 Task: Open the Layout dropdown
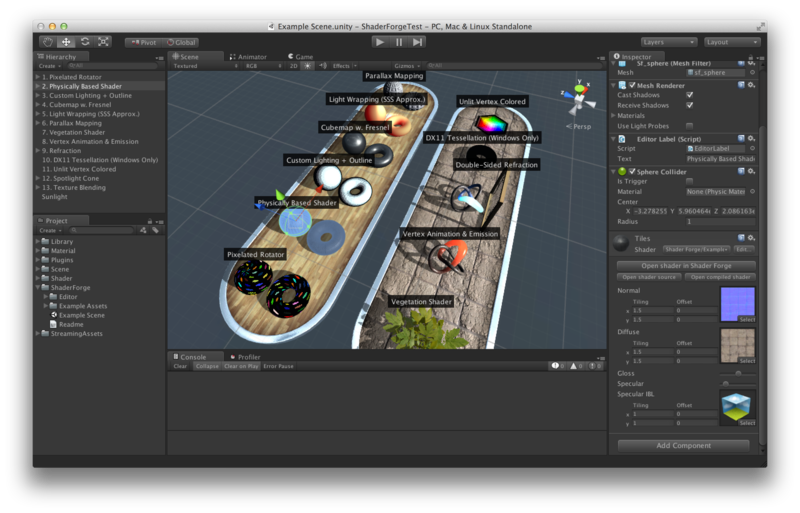point(732,42)
